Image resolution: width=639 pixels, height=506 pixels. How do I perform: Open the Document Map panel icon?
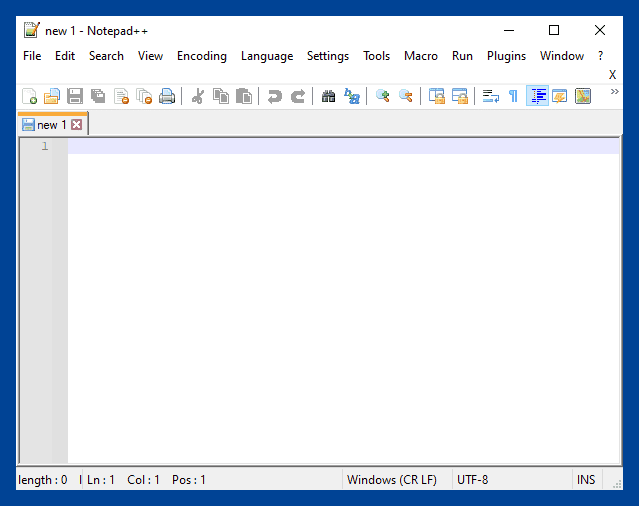[x=583, y=97]
